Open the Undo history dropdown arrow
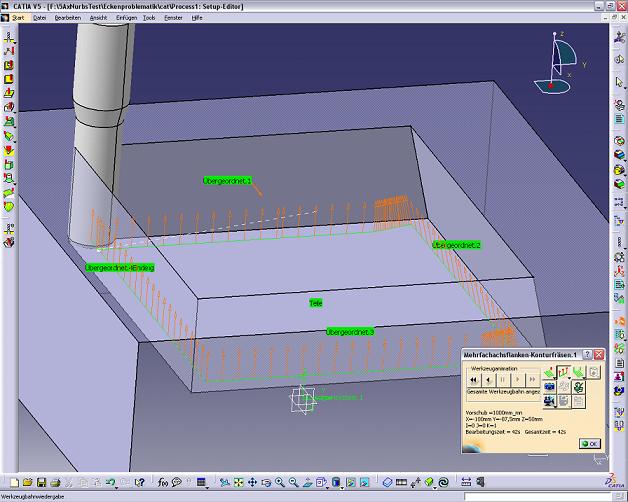The height and width of the screenshot is (502, 628). pos(116,488)
